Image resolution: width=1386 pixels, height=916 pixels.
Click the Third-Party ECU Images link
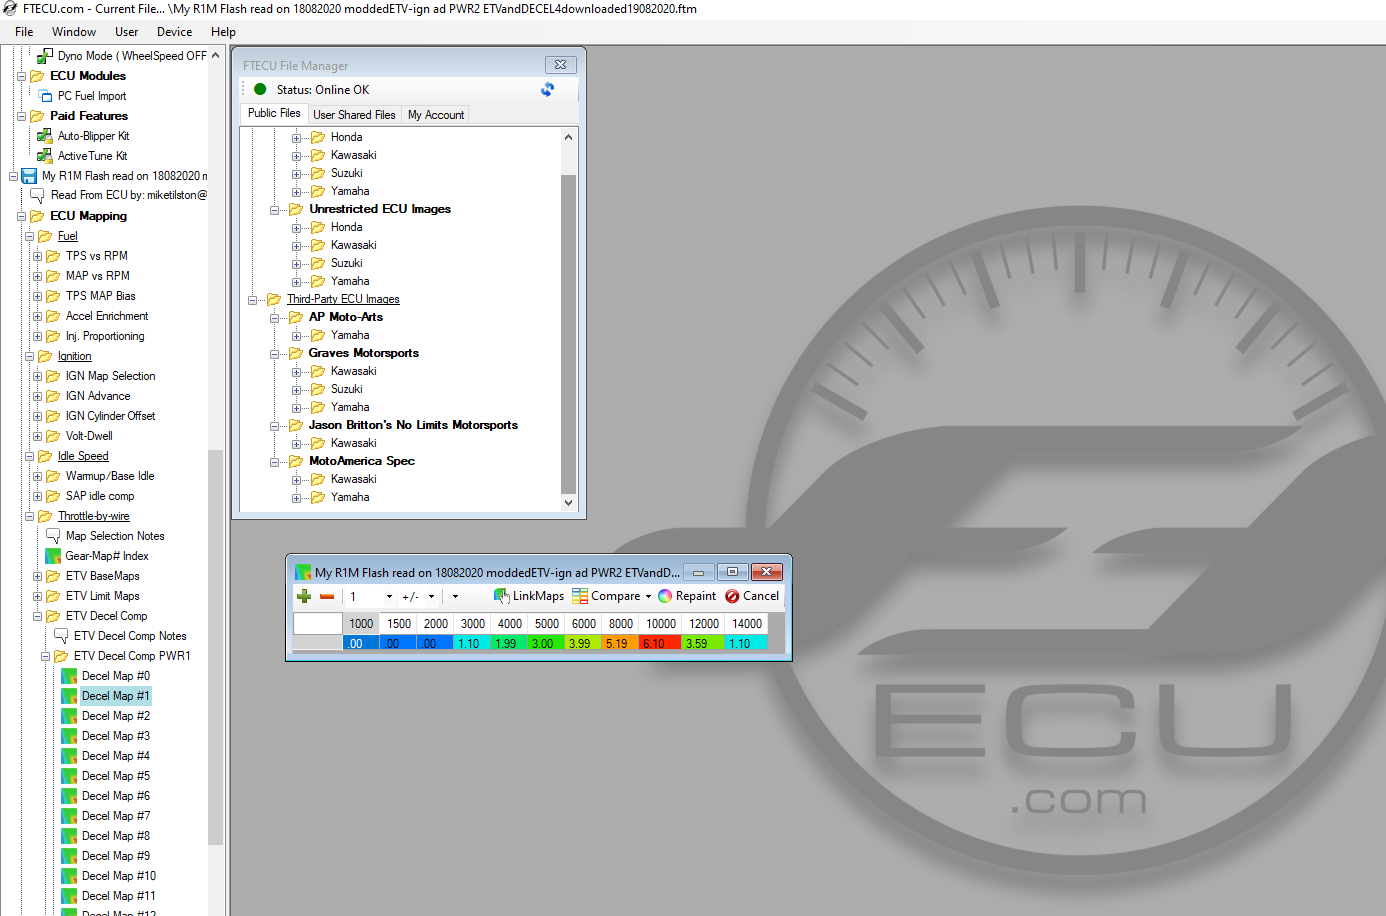(x=343, y=299)
